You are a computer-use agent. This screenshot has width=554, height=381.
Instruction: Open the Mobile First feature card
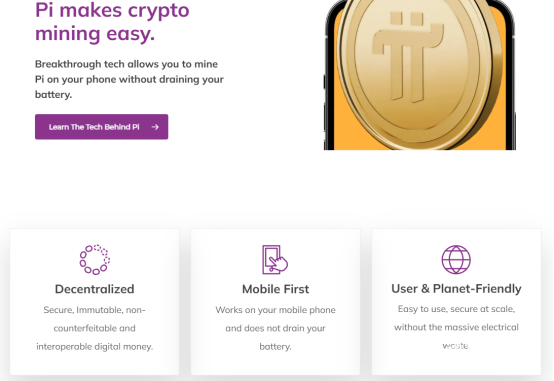click(x=276, y=301)
